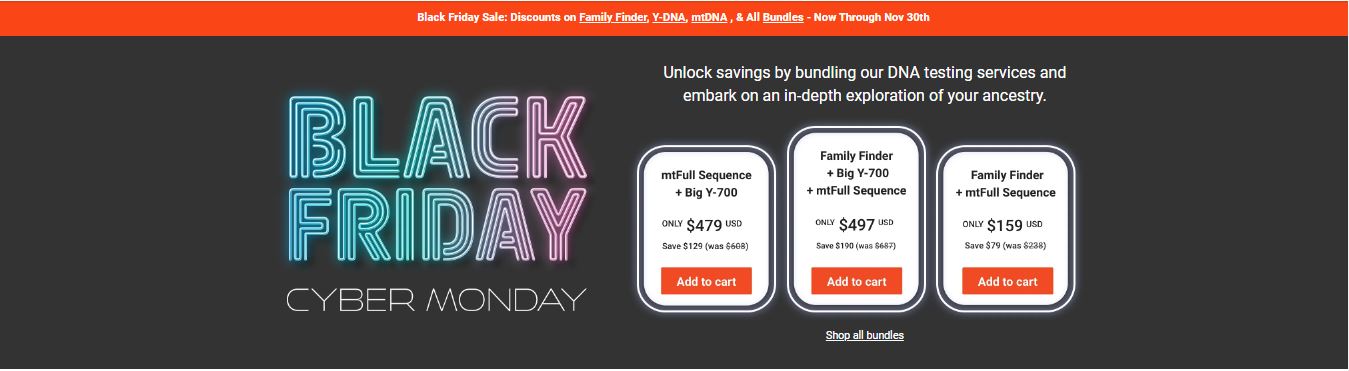
Task: Open the Family Finder link in banner
Action: (613, 18)
